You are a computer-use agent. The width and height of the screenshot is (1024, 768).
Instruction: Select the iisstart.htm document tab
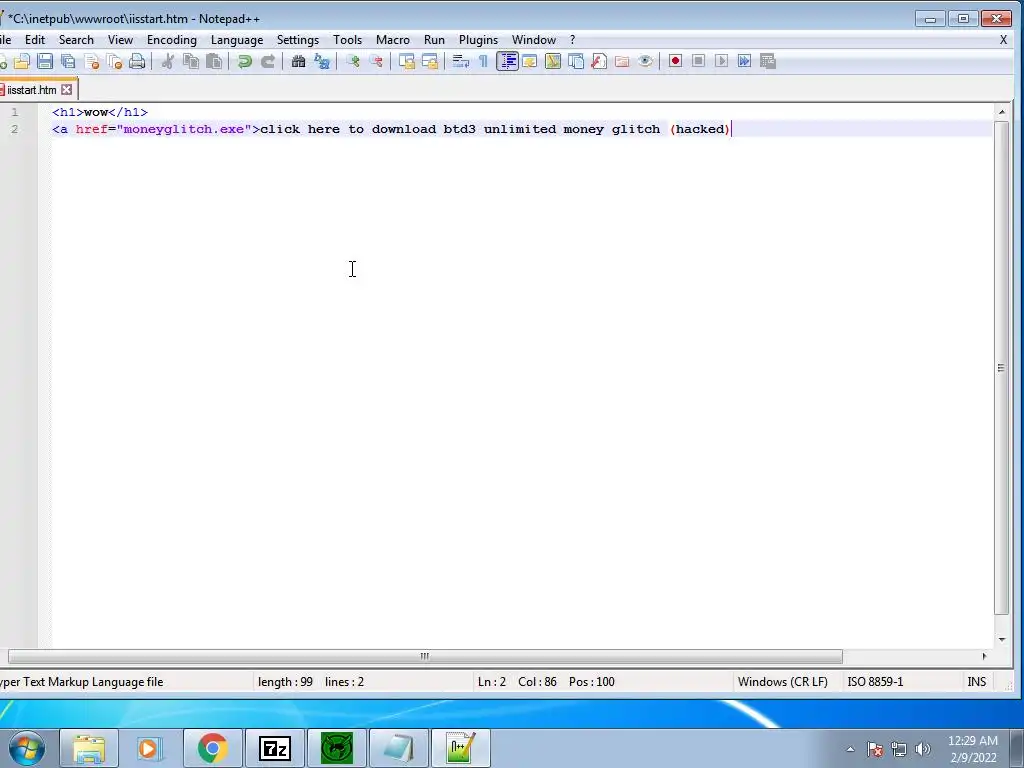point(31,90)
